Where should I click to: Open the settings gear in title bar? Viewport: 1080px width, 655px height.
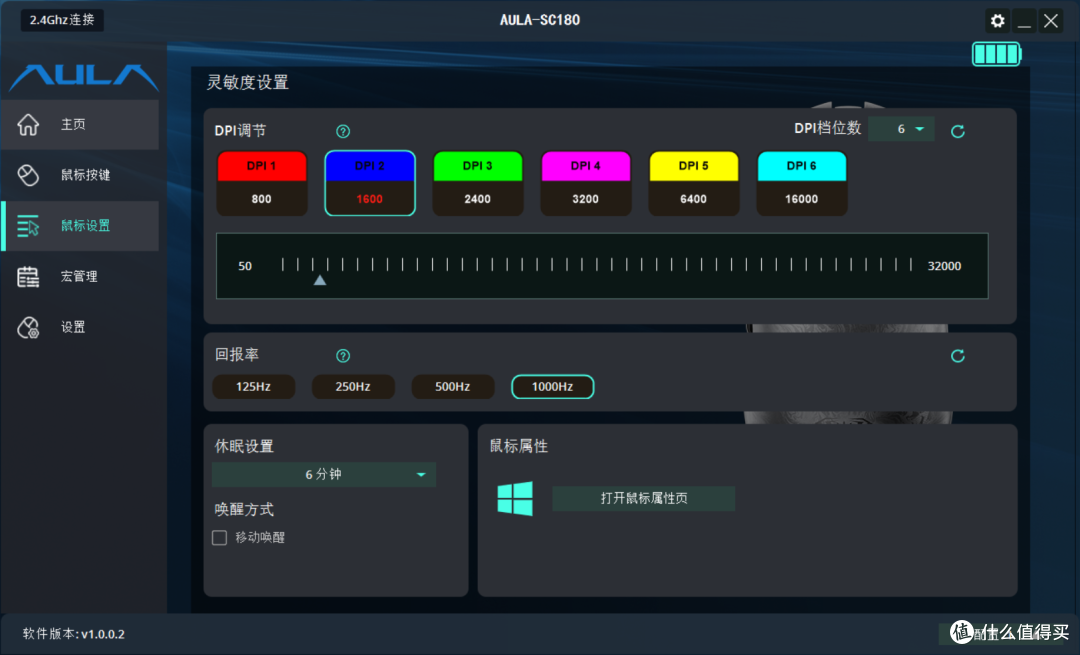tap(997, 21)
